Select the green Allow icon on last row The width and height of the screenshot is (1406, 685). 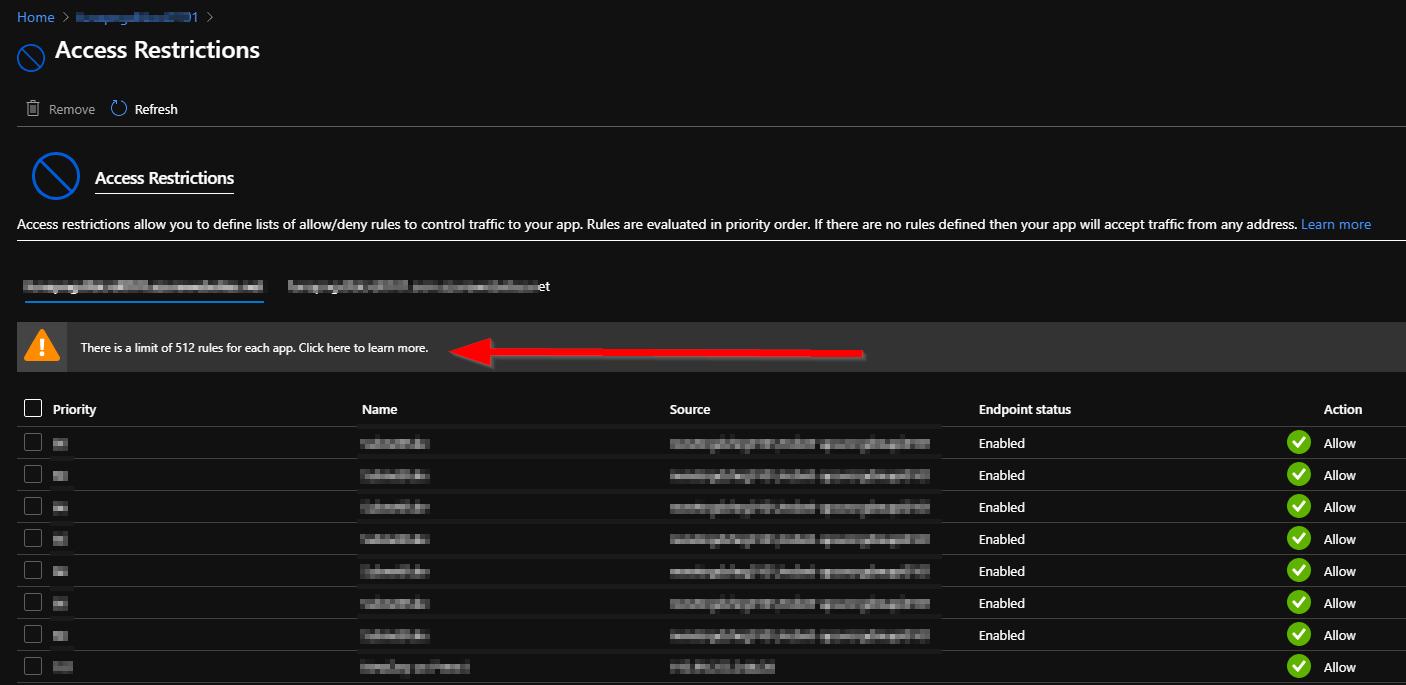tap(1298, 666)
